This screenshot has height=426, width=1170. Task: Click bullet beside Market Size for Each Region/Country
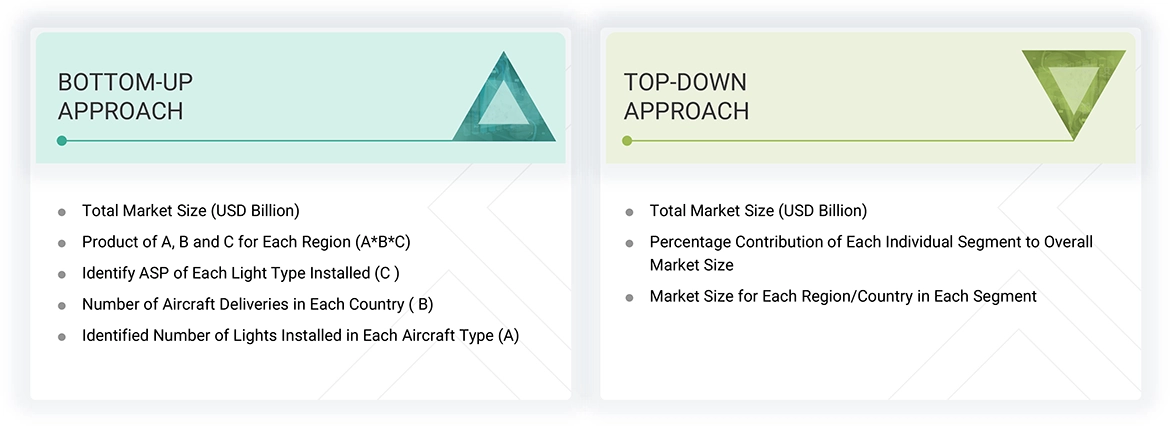629,297
